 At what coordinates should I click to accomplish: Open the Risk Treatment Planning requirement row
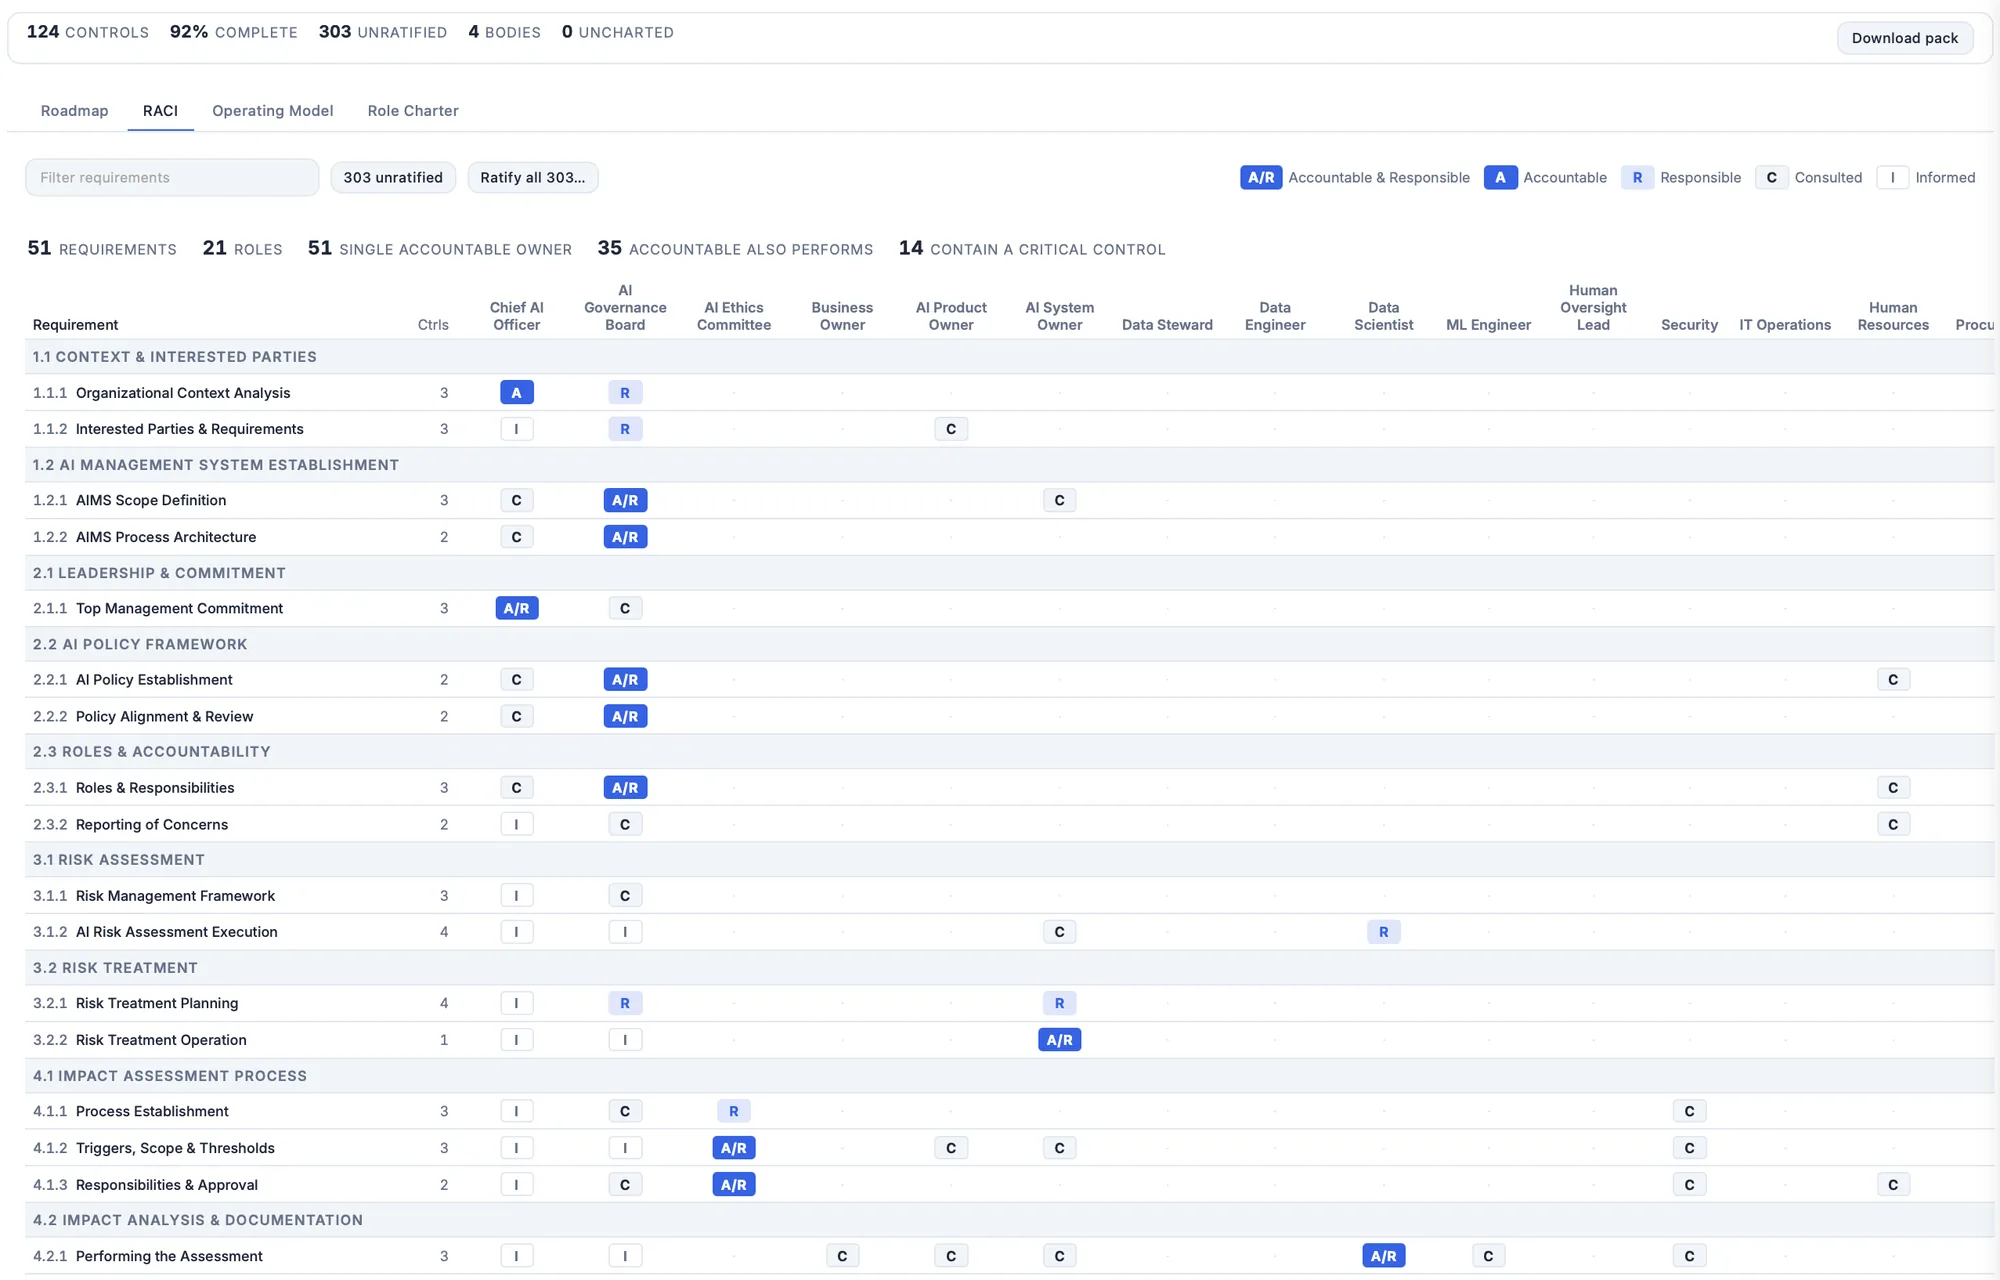click(x=1010, y=1003)
